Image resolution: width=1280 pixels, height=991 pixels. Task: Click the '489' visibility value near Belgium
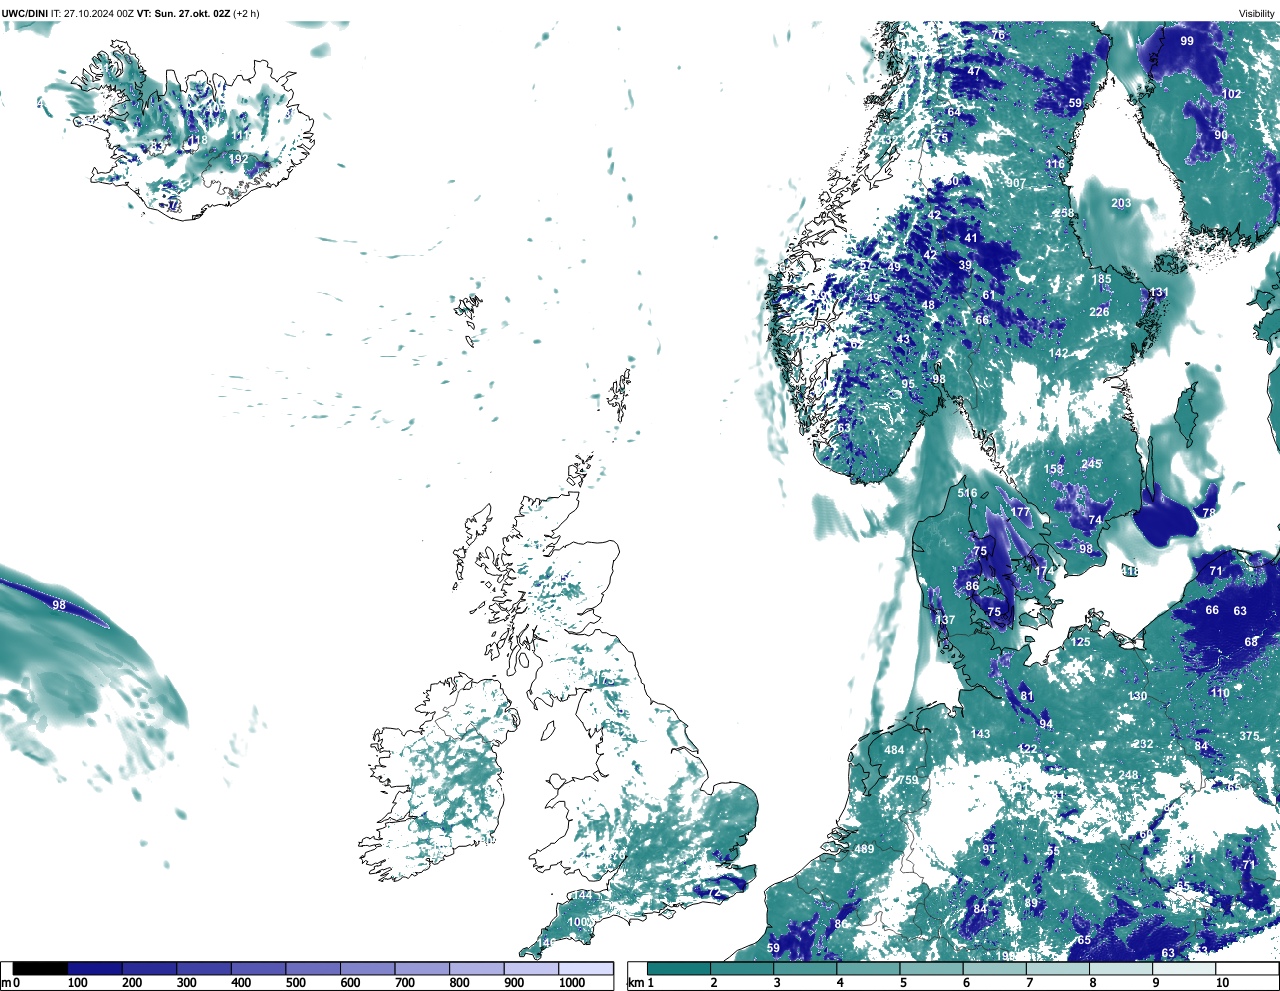pyautogui.click(x=864, y=849)
